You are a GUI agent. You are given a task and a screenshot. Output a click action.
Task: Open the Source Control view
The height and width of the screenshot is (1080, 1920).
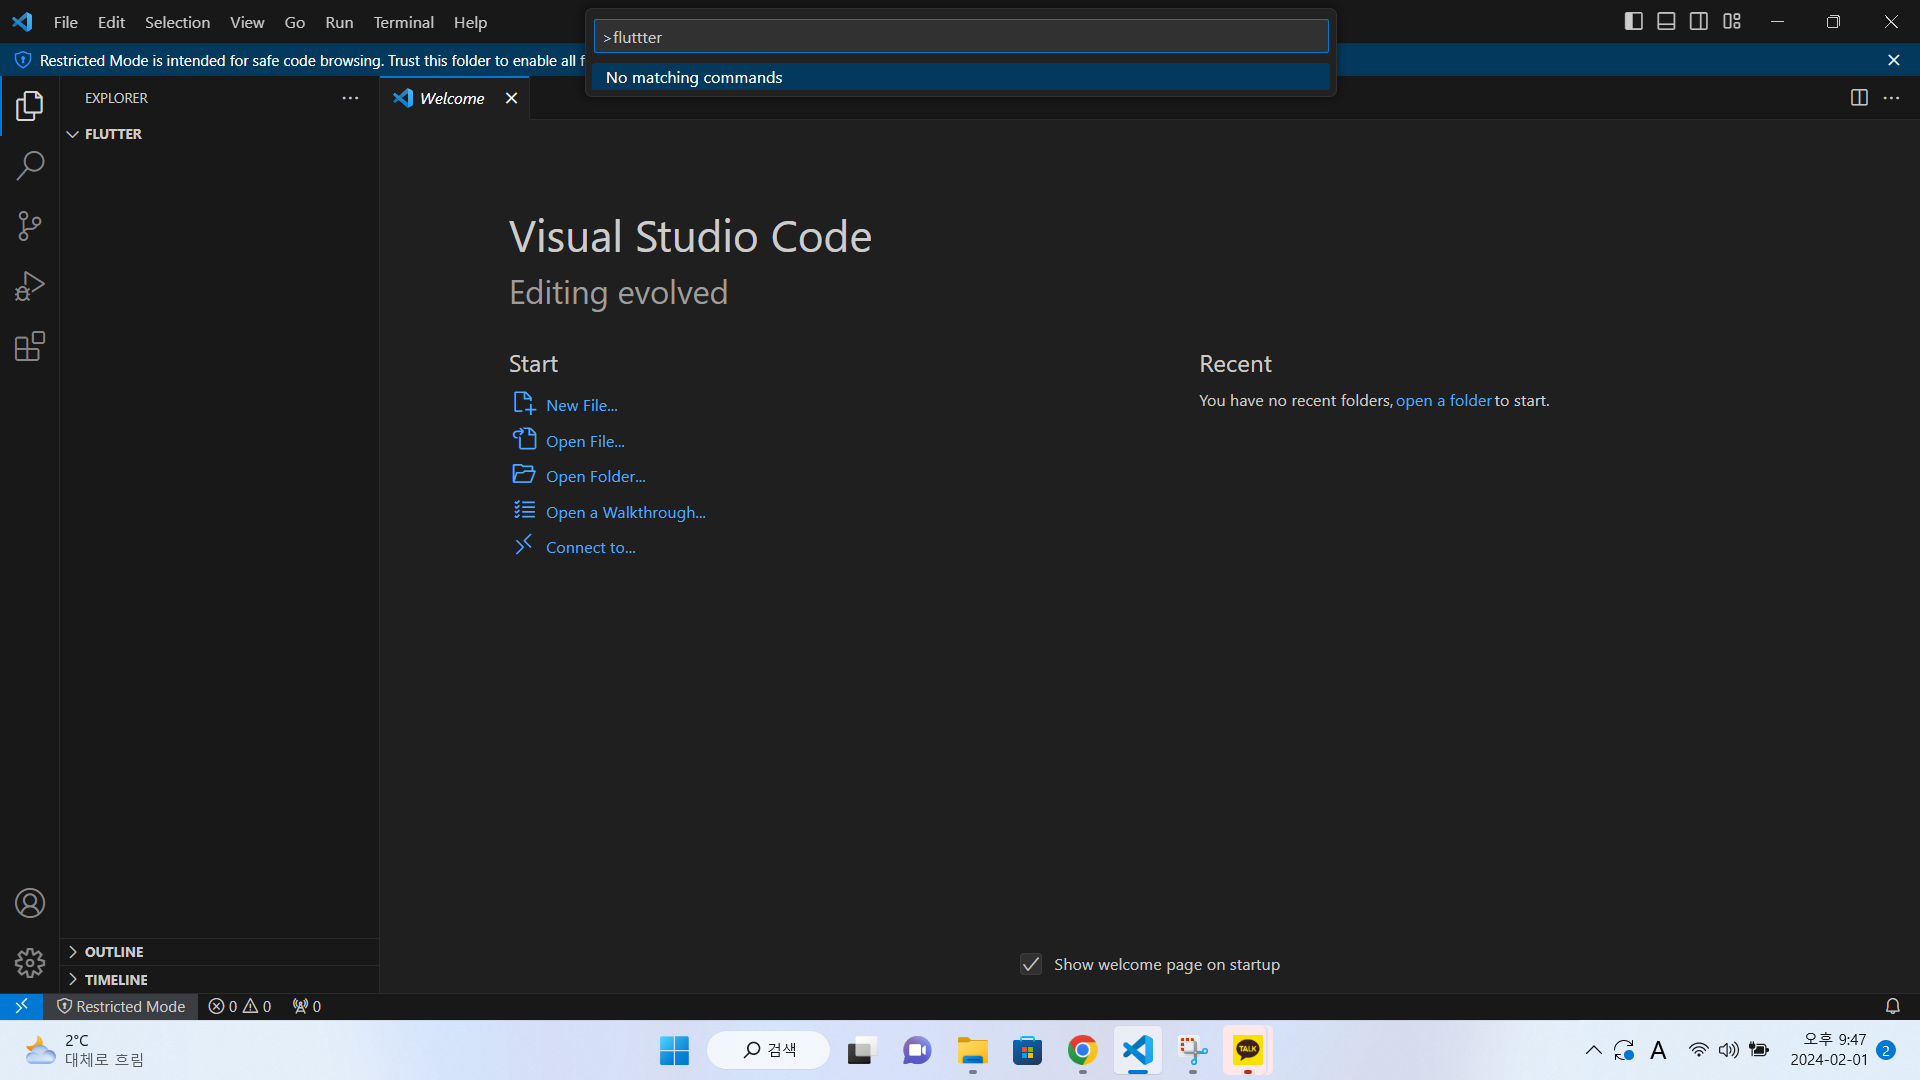click(x=30, y=226)
